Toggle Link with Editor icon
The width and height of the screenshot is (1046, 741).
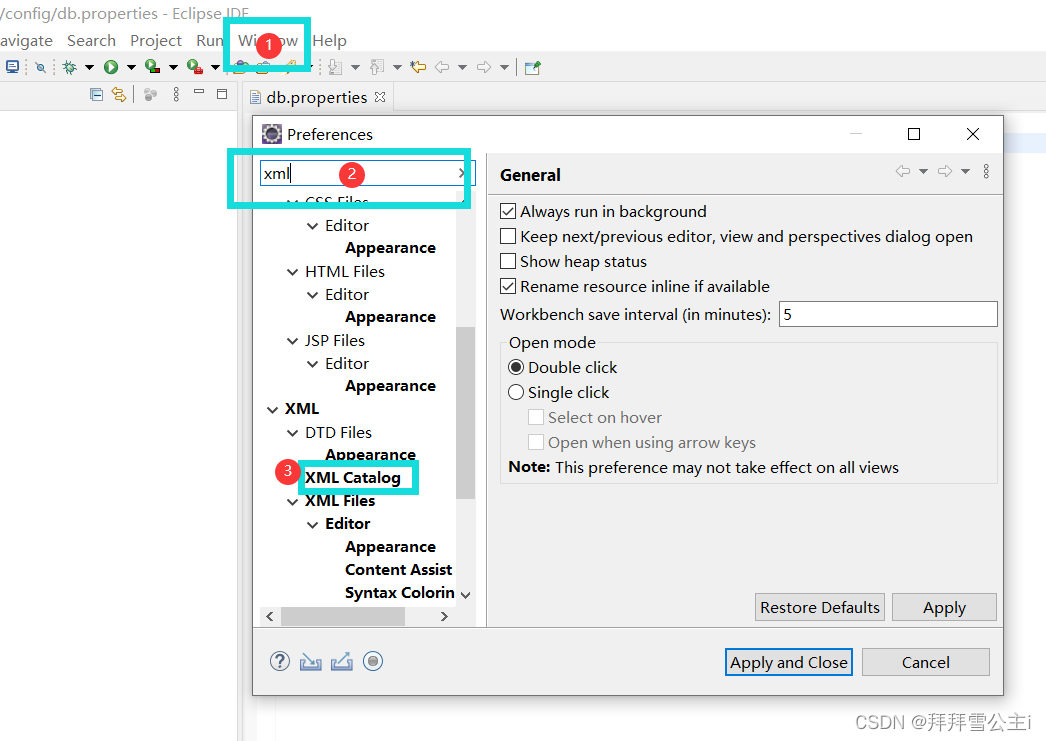pos(119,95)
